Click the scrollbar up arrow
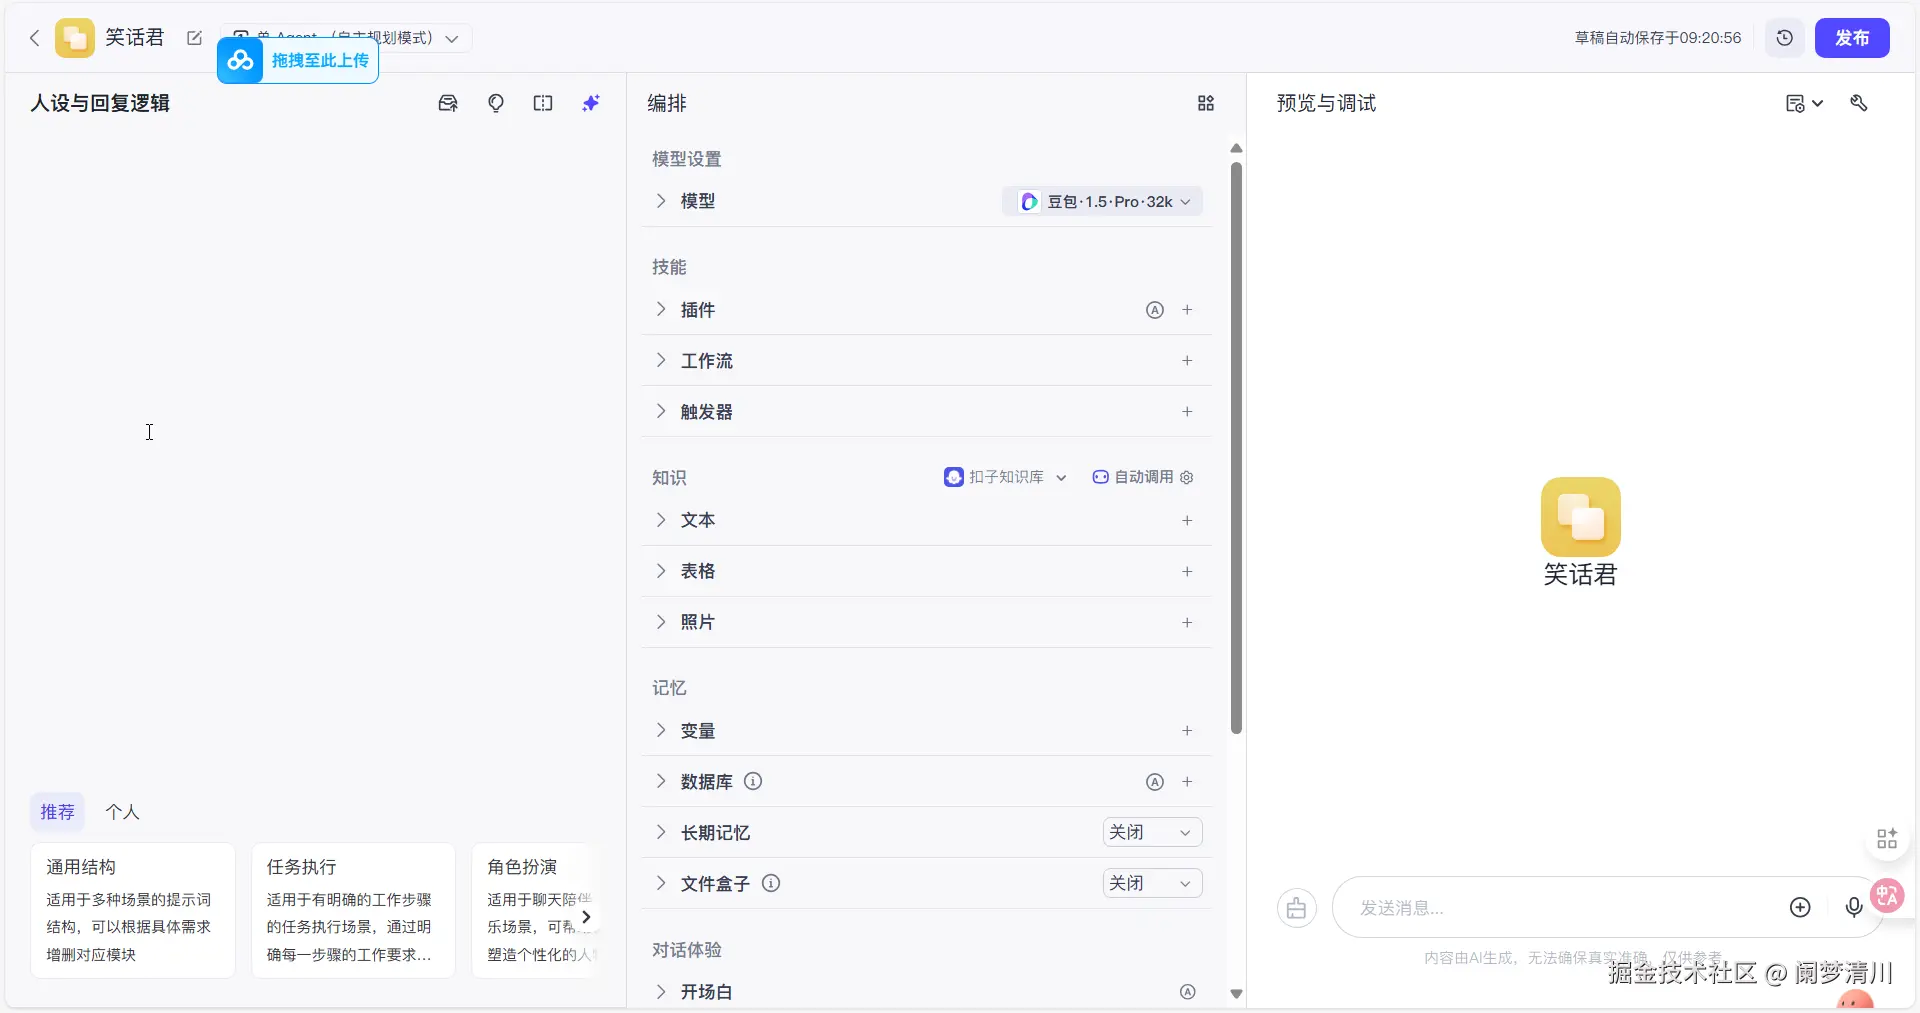The width and height of the screenshot is (1920, 1013). click(1236, 148)
